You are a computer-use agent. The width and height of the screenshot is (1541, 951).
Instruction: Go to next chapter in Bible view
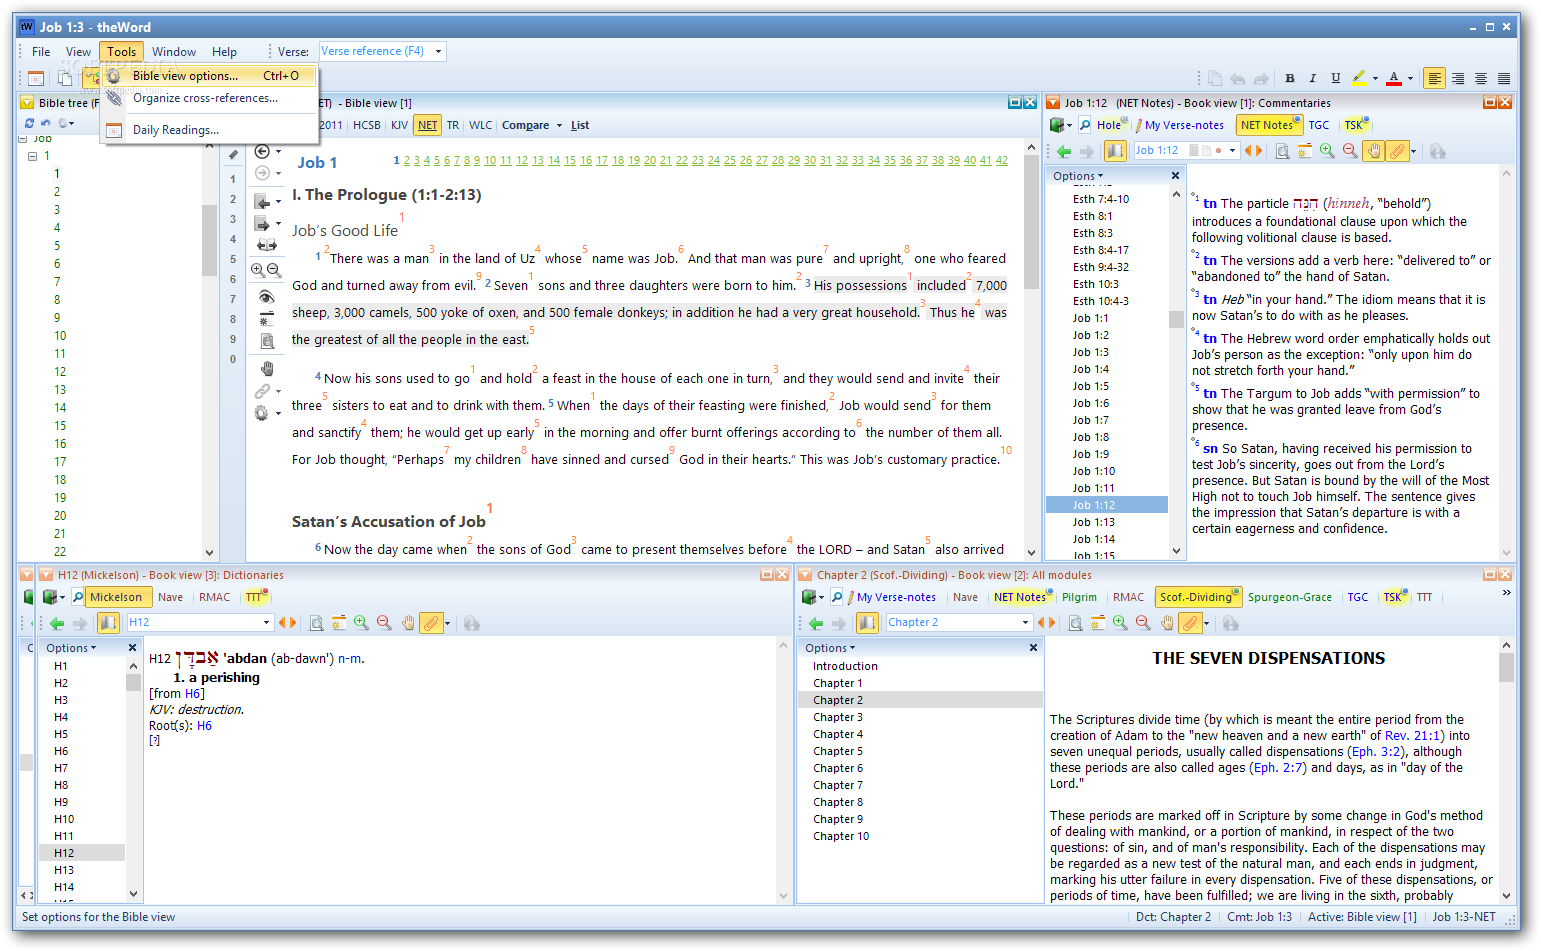(263, 224)
